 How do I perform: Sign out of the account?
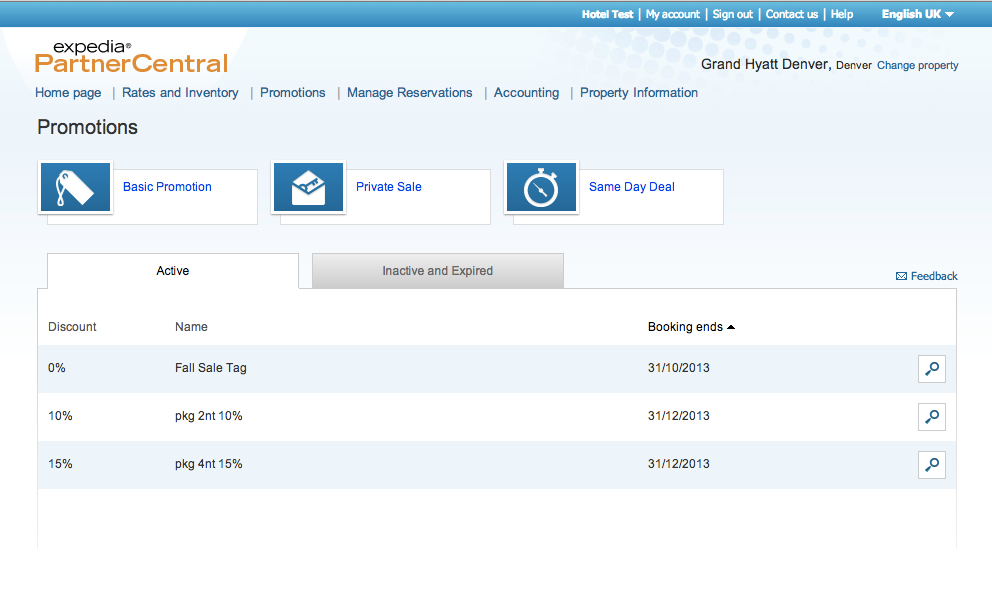coord(732,14)
